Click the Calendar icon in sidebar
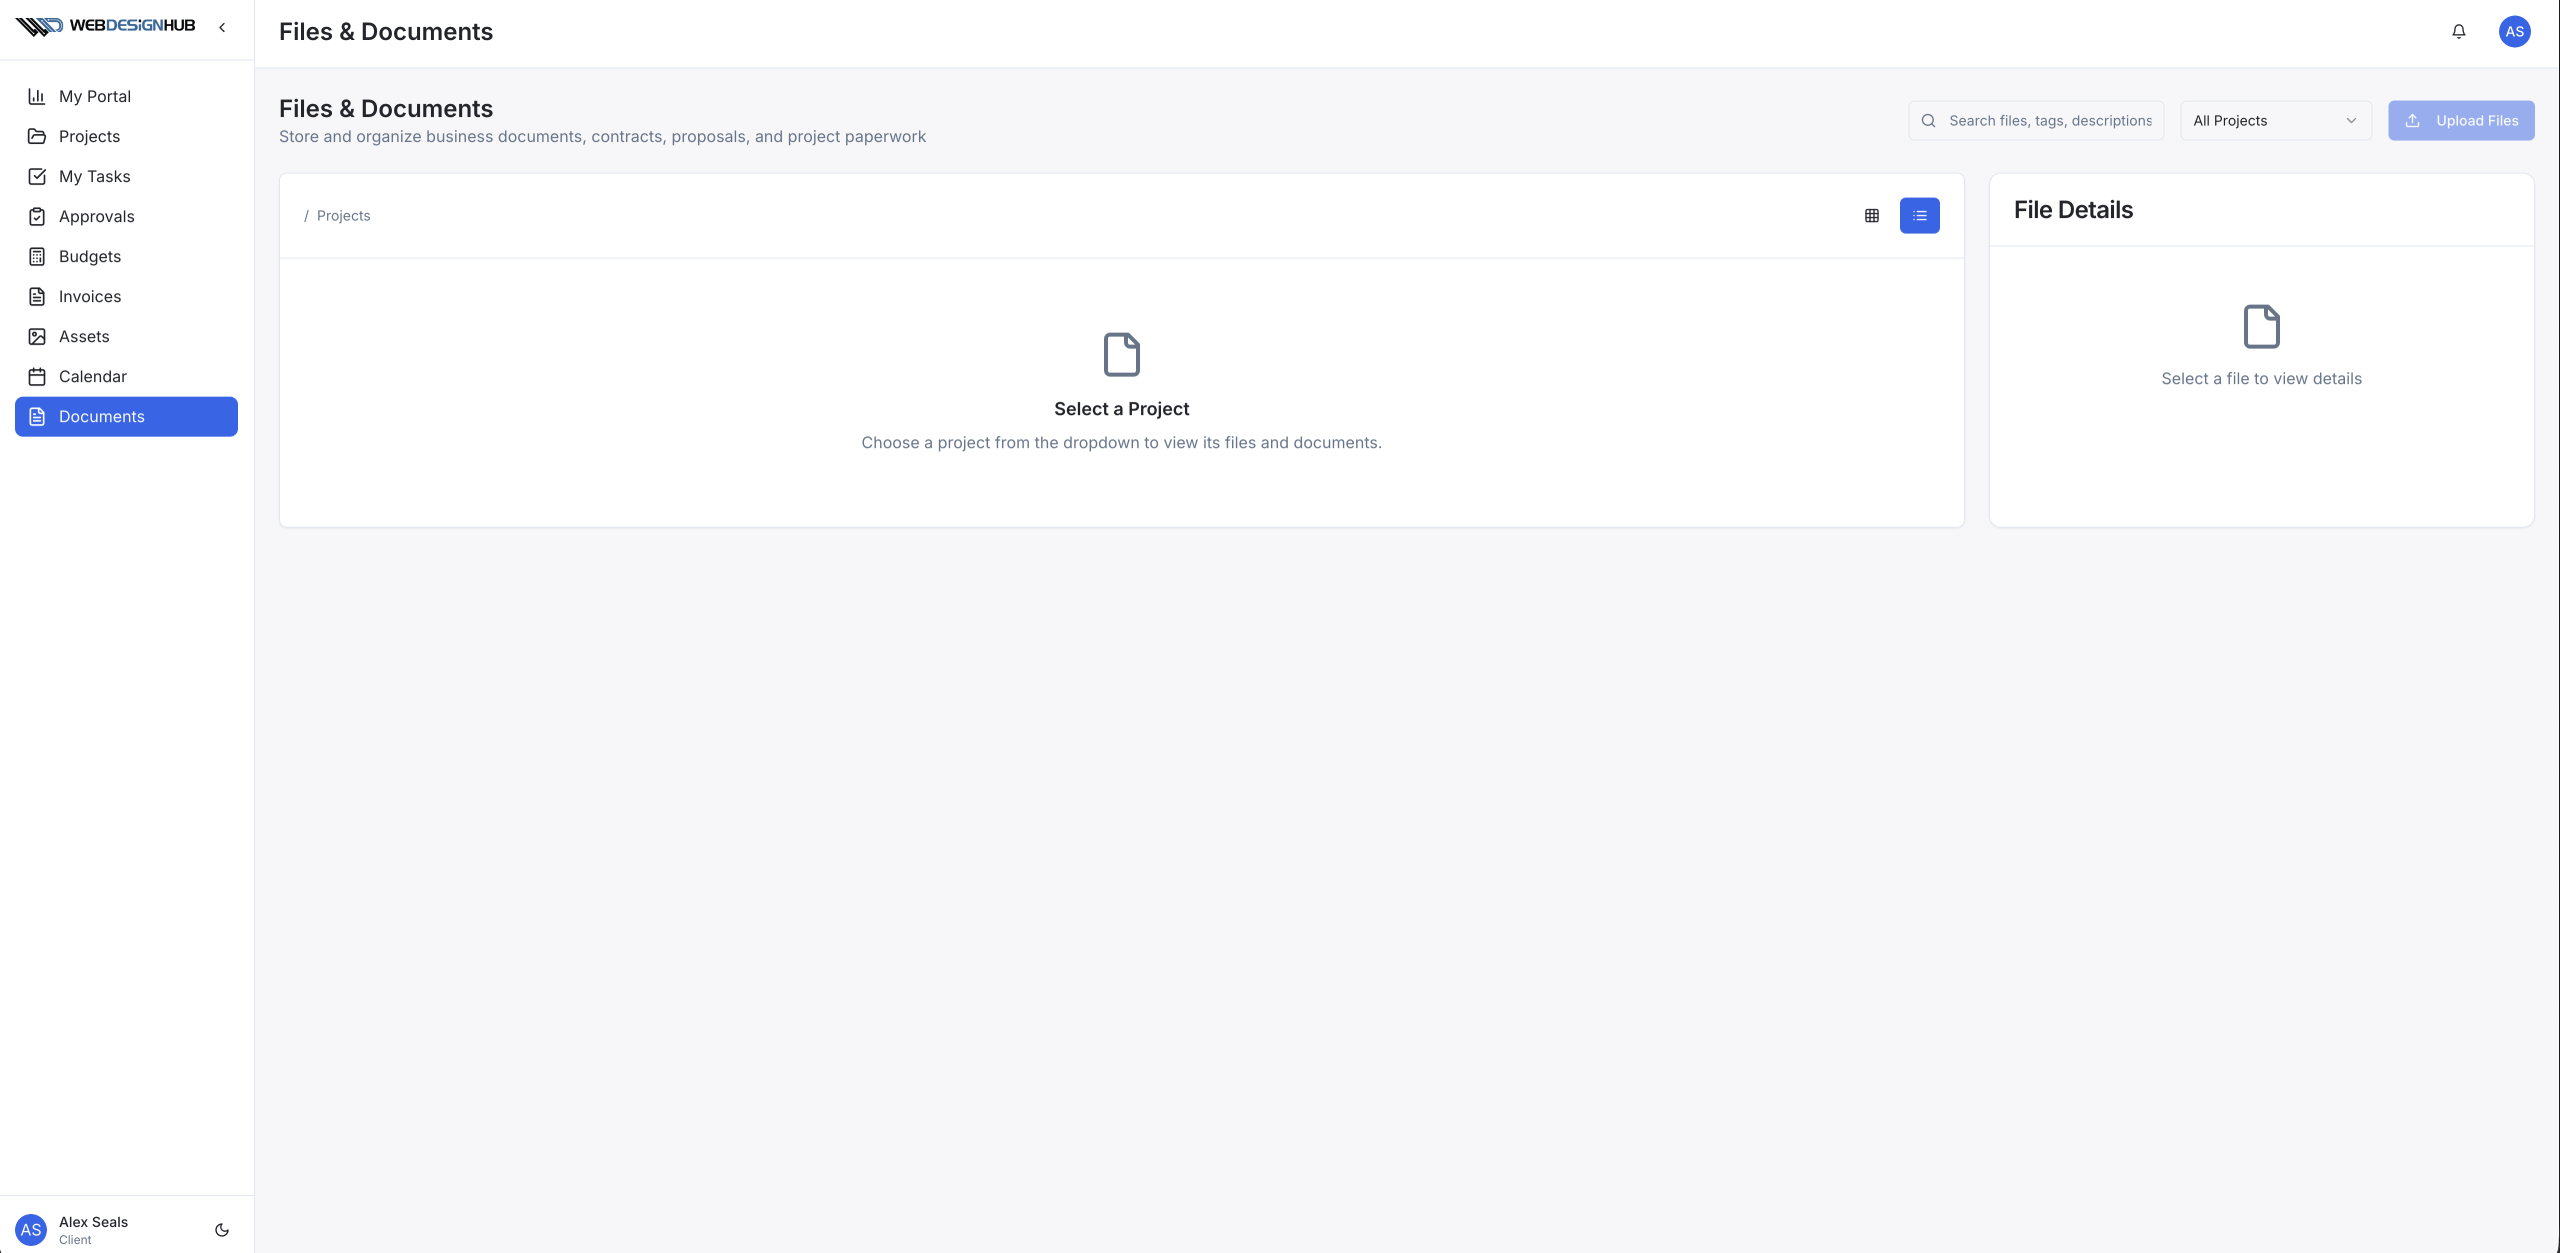The image size is (2560, 1253). pyautogui.click(x=37, y=376)
